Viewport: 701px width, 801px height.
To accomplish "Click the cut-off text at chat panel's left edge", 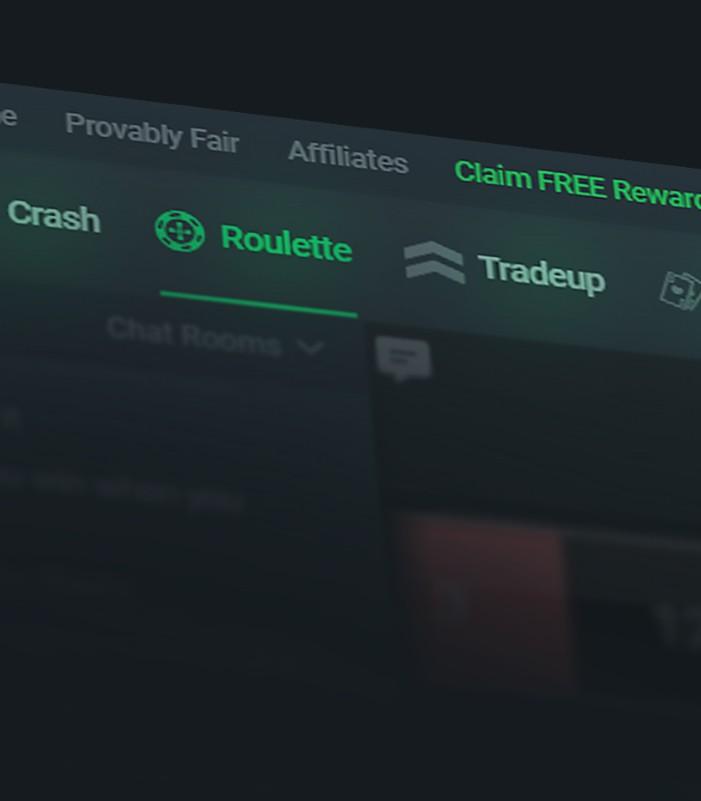I will (x=9, y=419).
